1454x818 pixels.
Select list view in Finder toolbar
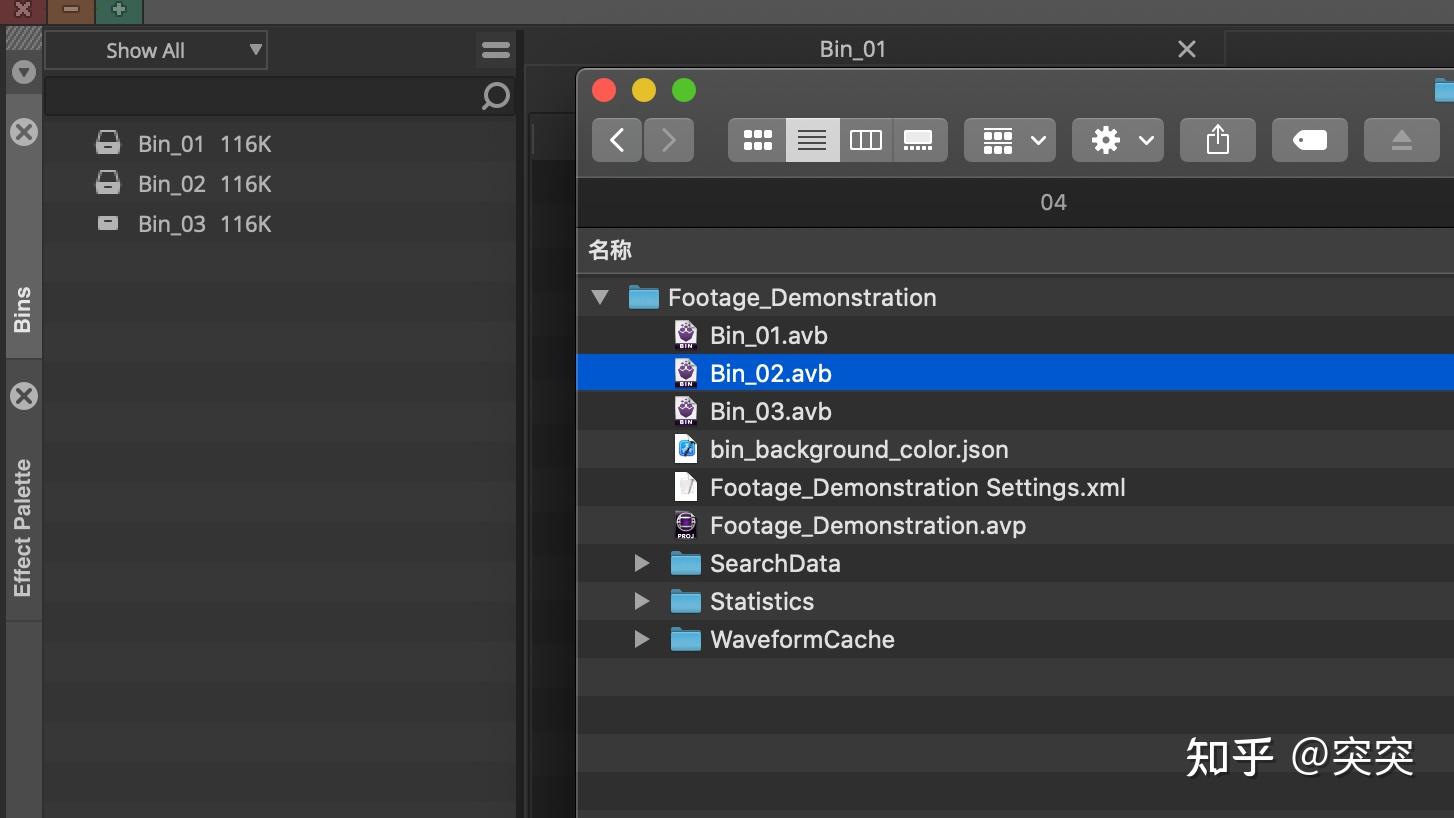[x=811, y=141]
